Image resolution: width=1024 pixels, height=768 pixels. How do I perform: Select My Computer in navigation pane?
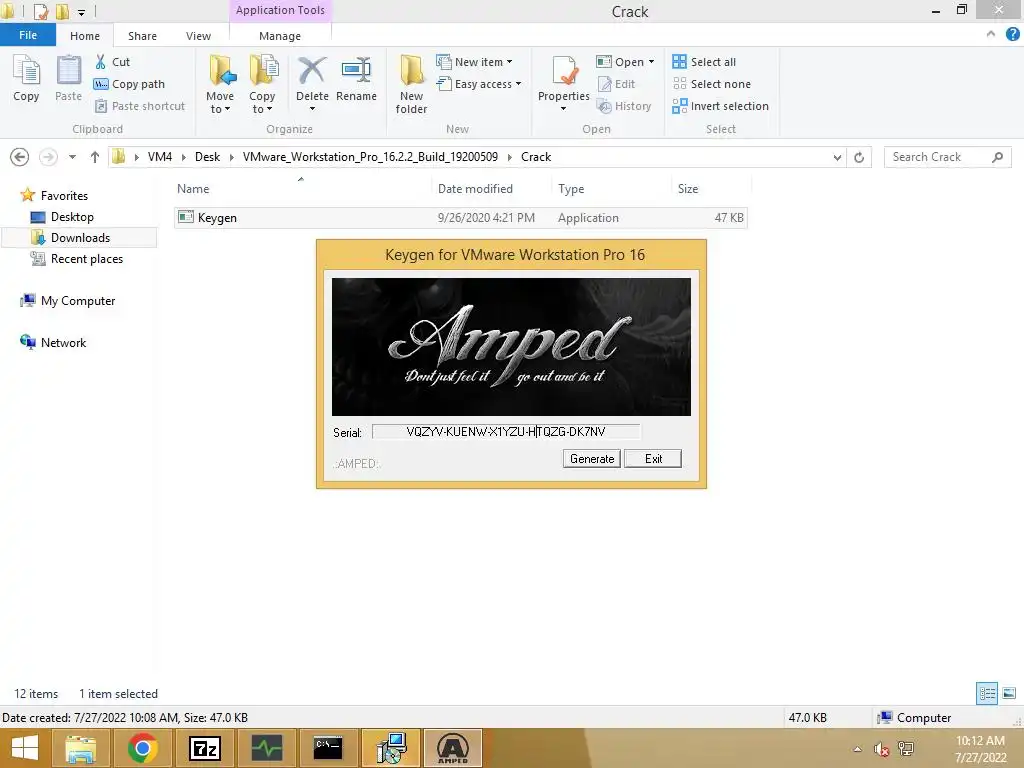pos(78,300)
